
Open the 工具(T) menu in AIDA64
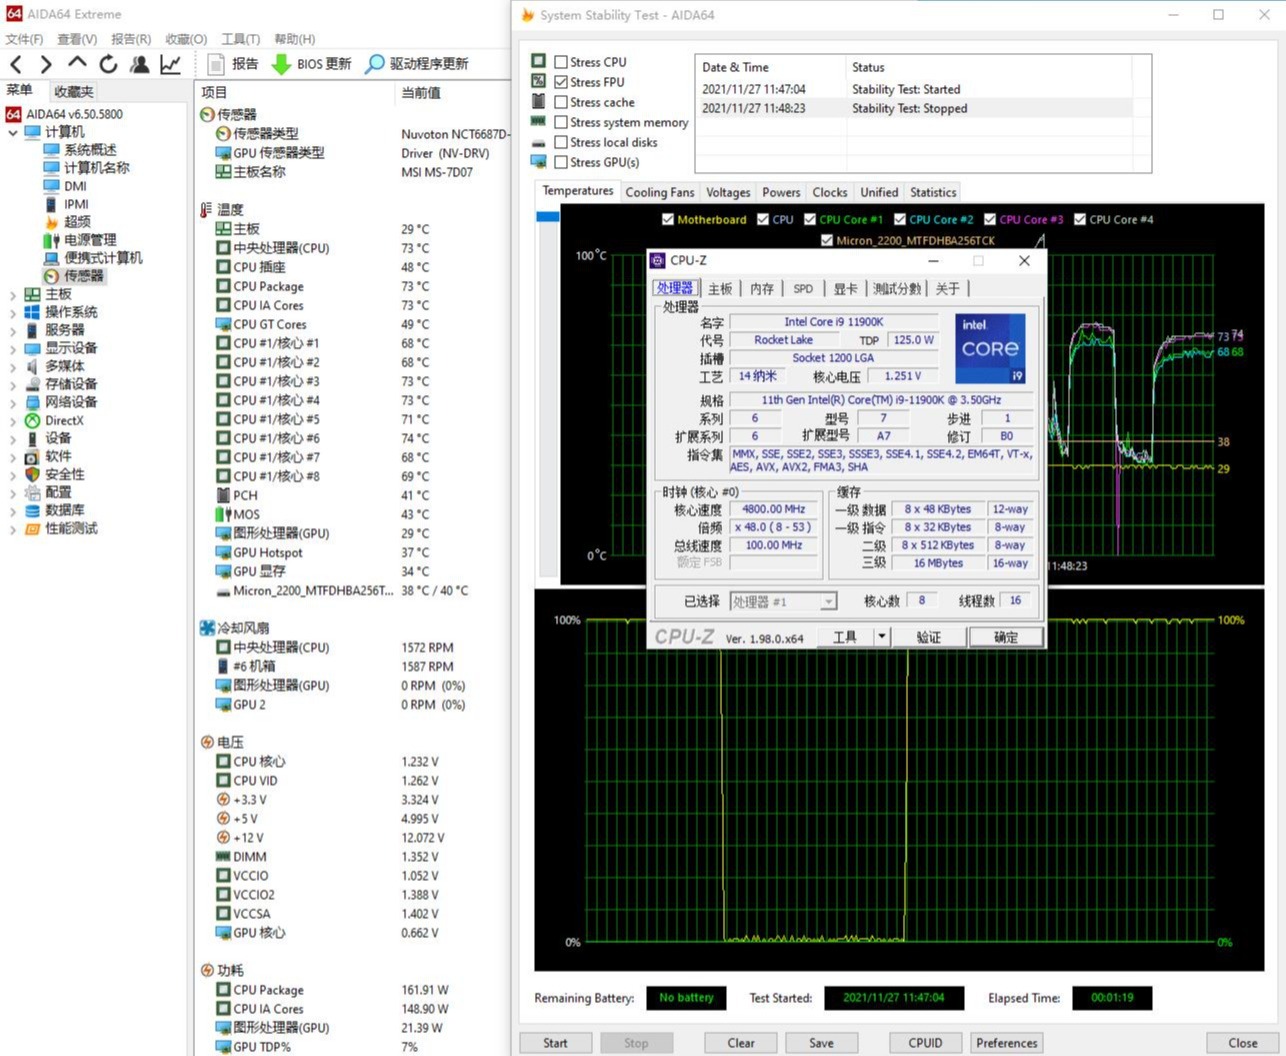[240, 39]
